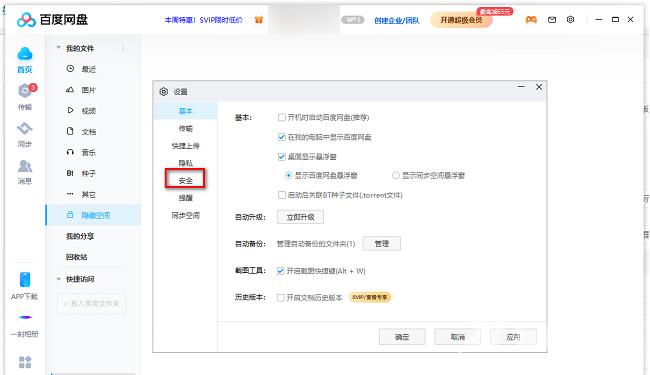Open 最近 recent files
Image resolution: width=650 pixels, height=375 pixels.
coord(89,69)
